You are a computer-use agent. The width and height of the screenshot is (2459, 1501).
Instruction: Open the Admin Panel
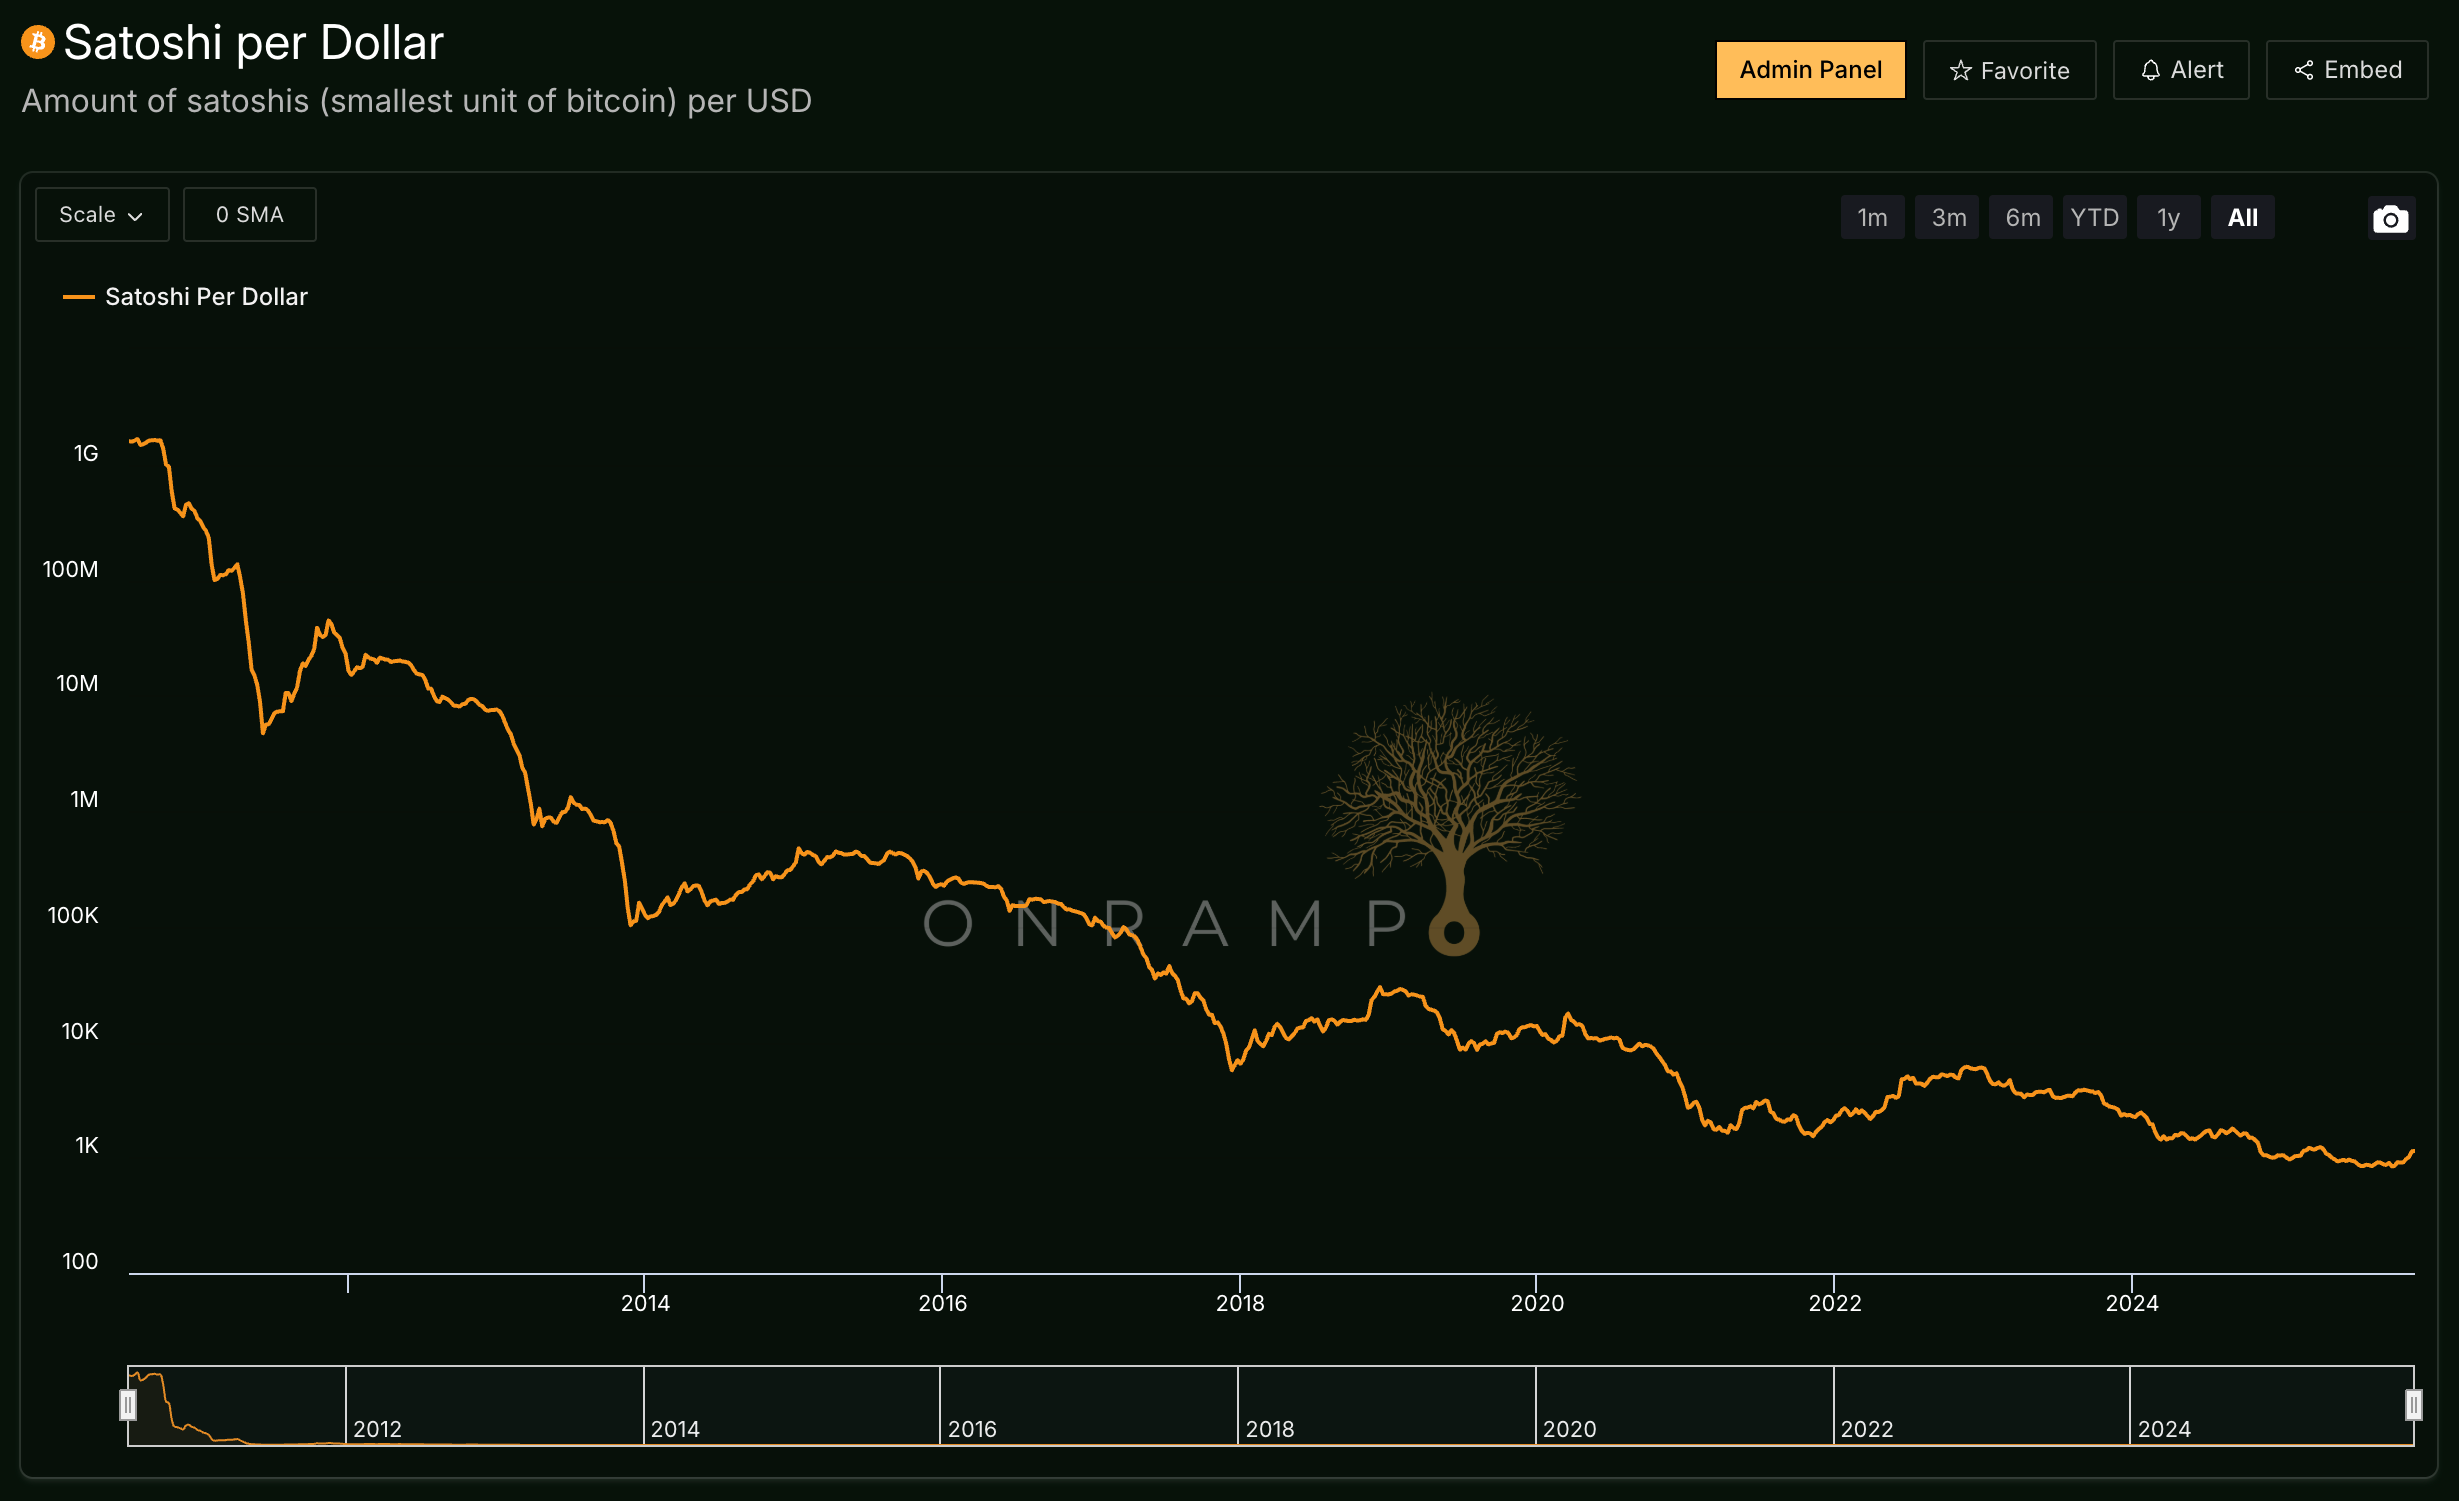(x=1810, y=70)
